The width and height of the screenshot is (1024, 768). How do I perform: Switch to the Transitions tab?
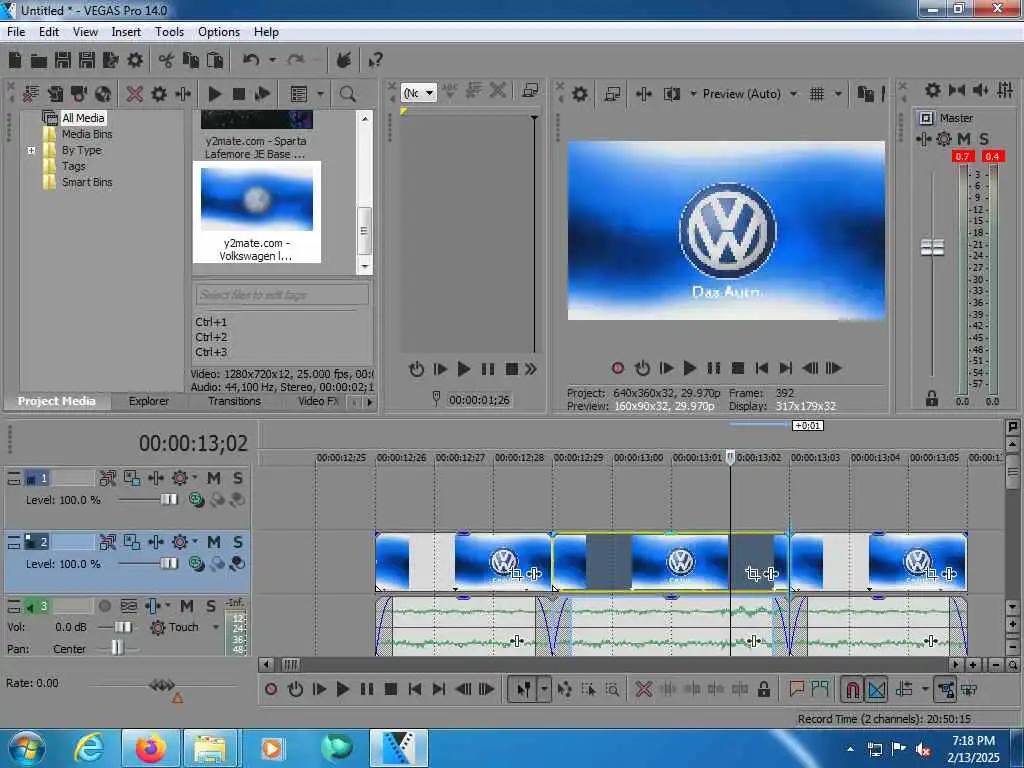tap(234, 401)
